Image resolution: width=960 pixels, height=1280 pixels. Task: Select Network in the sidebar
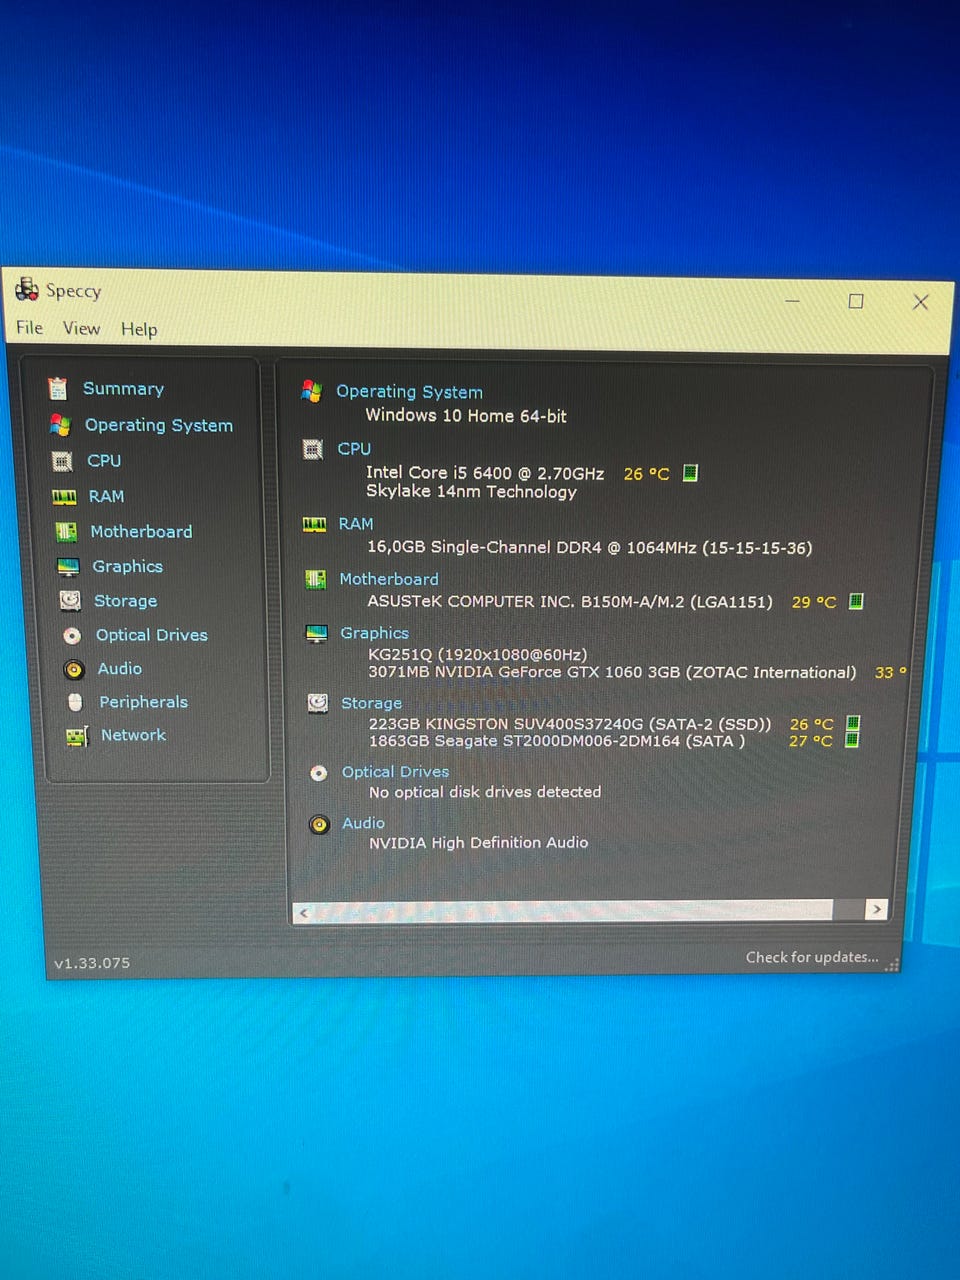coord(133,735)
